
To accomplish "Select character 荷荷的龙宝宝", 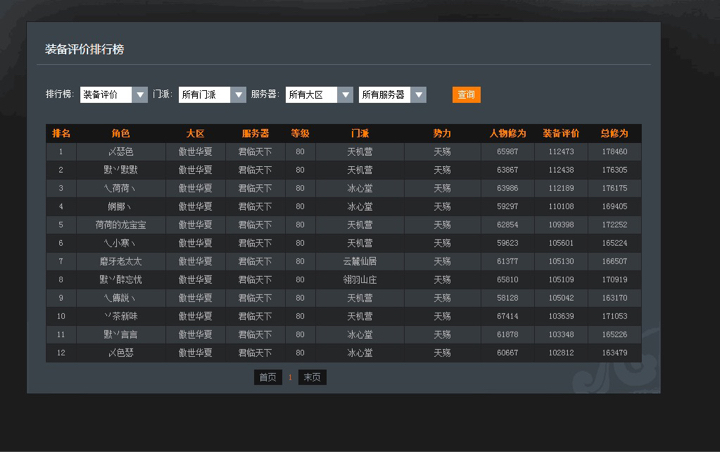I will [x=121, y=225].
